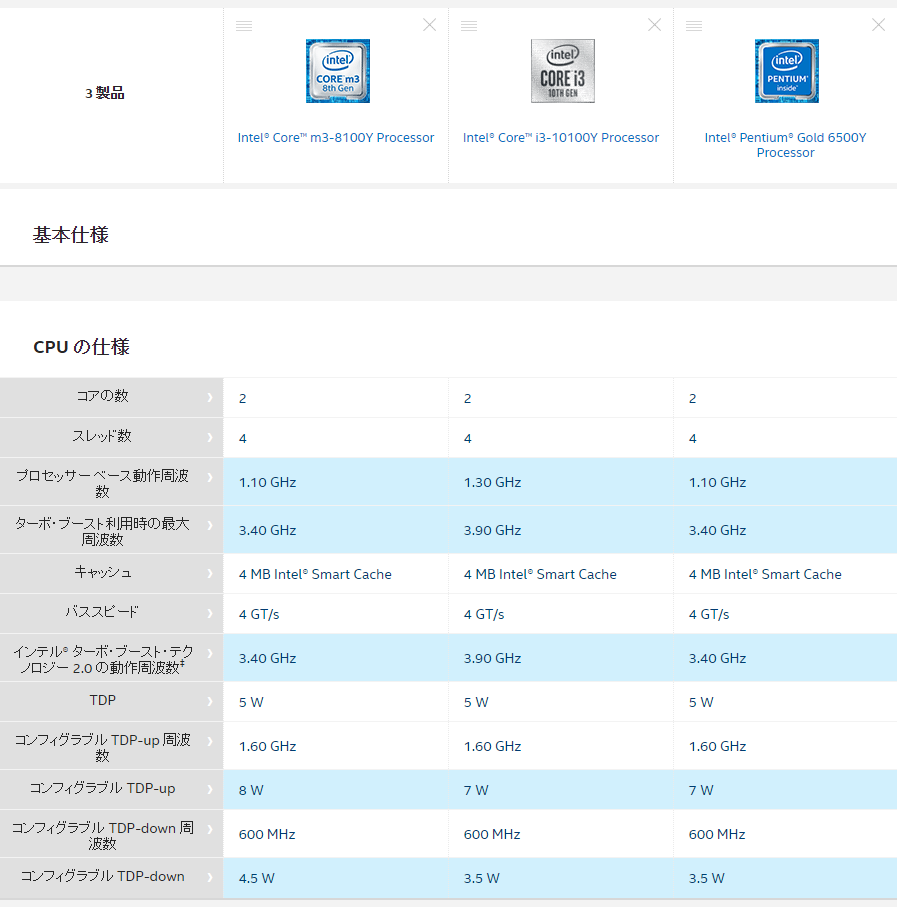Expand プロセッサー ベース動作周波数 row details
The height and width of the screenshot is (907, 897).
(210, 478)
